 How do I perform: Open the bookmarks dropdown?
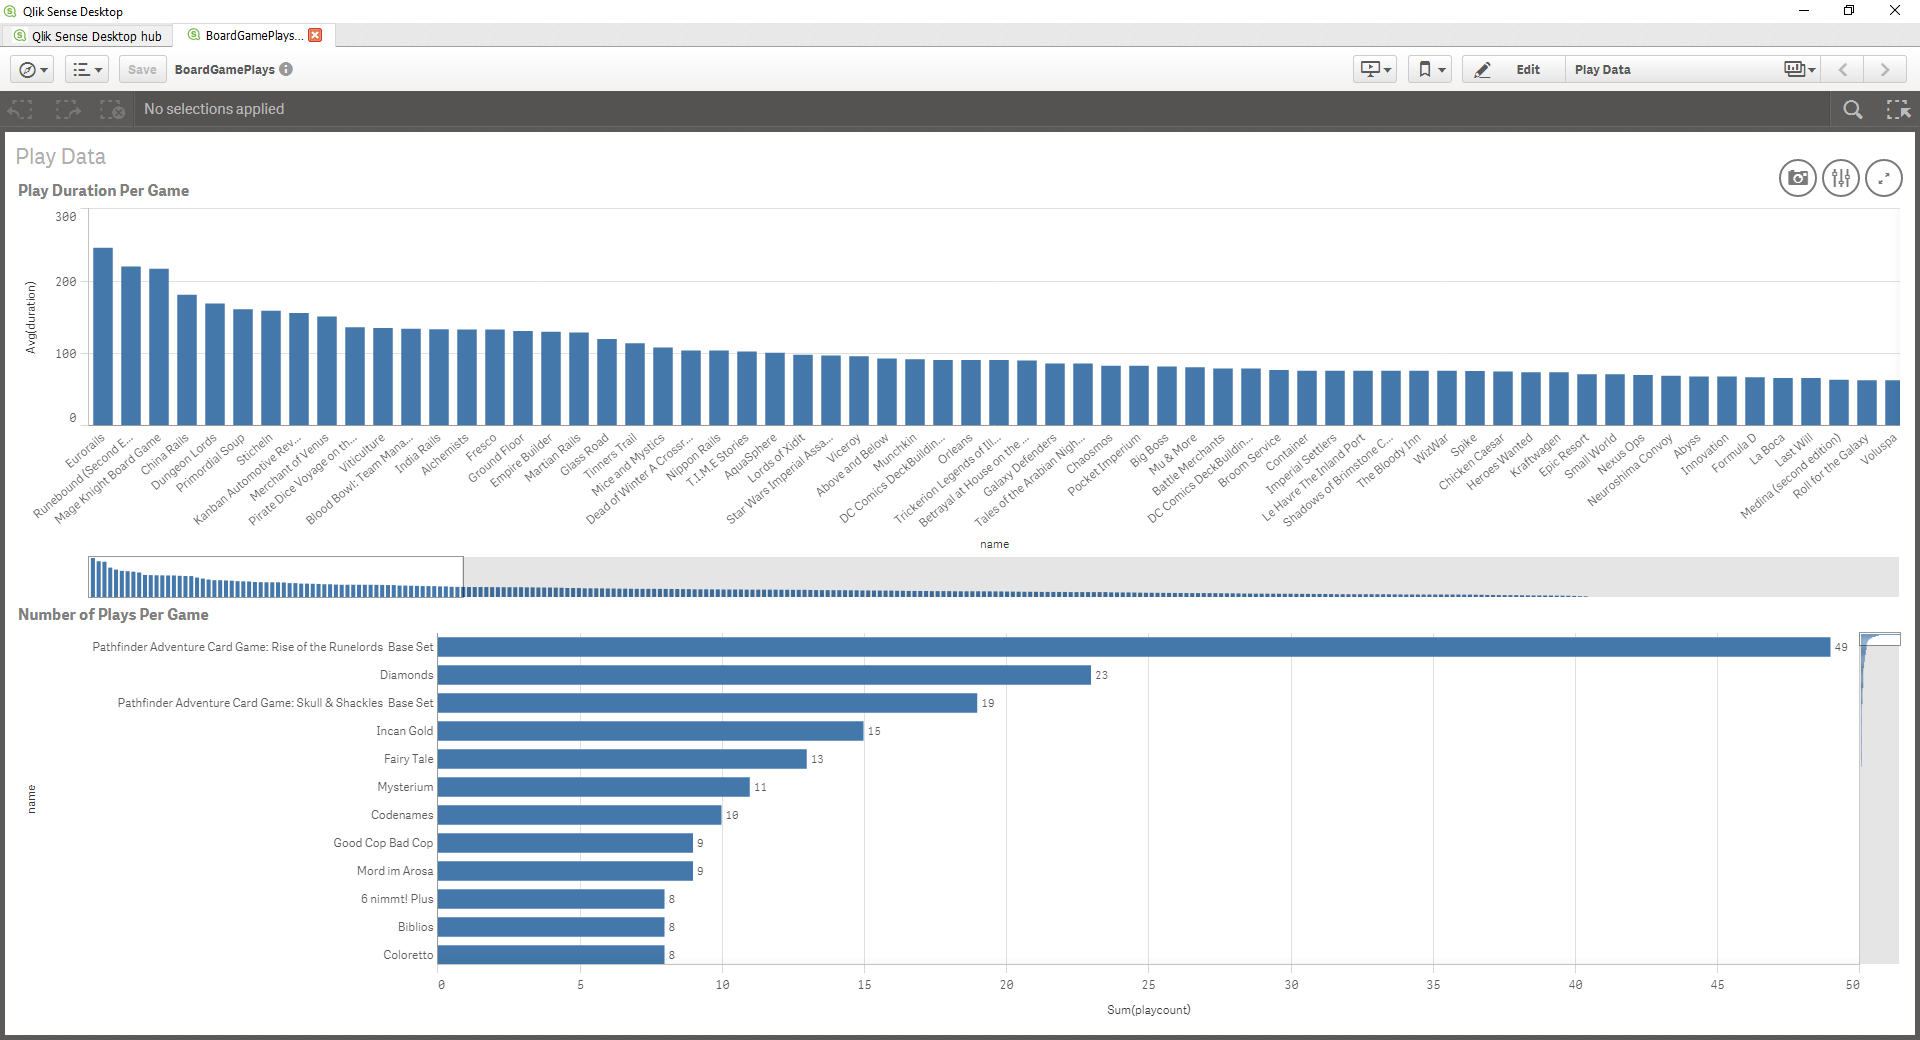[1430, 69]
